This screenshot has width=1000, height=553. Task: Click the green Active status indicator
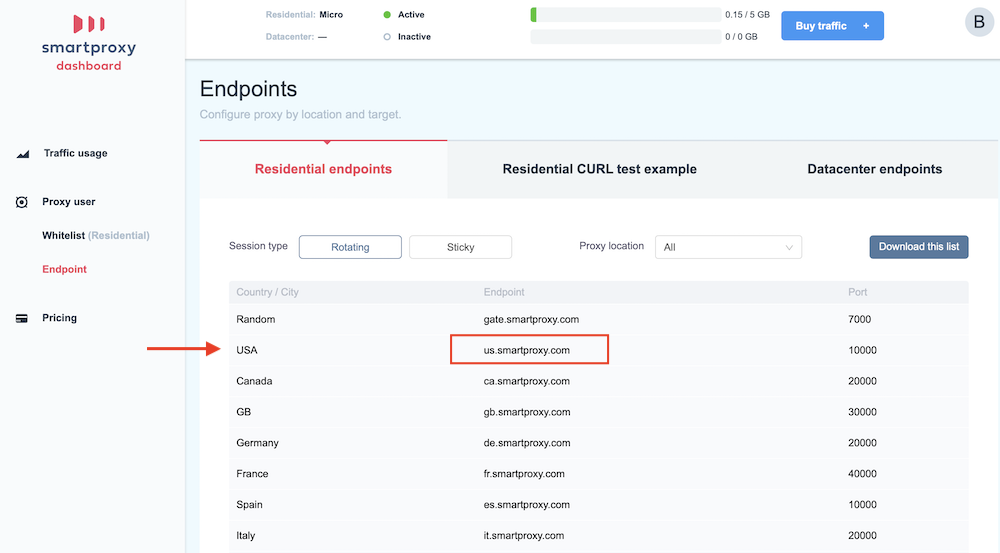pyautogui.click(x=387, y=15)
